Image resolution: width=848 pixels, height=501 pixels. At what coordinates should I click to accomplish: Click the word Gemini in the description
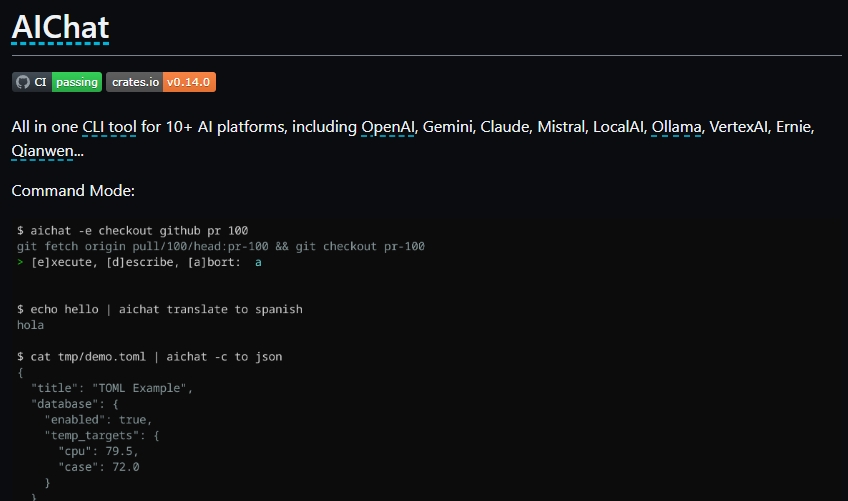[446, 127]
